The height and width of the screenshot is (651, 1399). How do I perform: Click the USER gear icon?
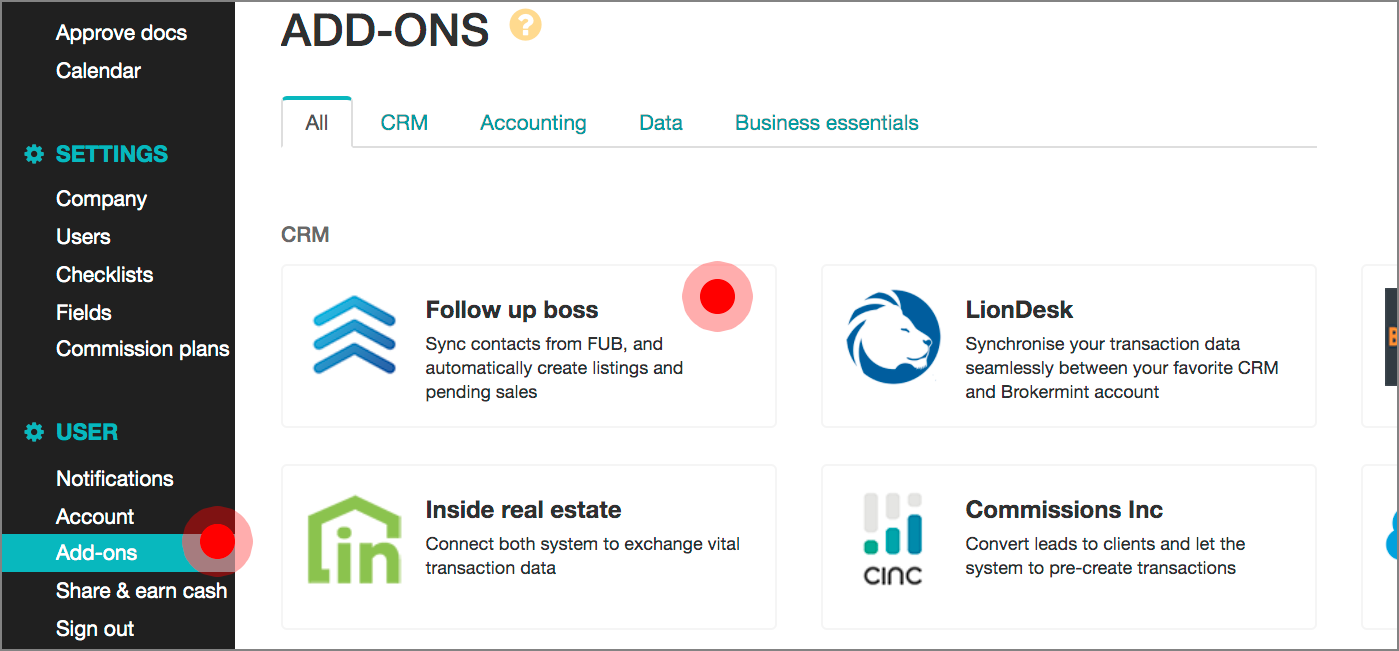(x=35, y=432)
